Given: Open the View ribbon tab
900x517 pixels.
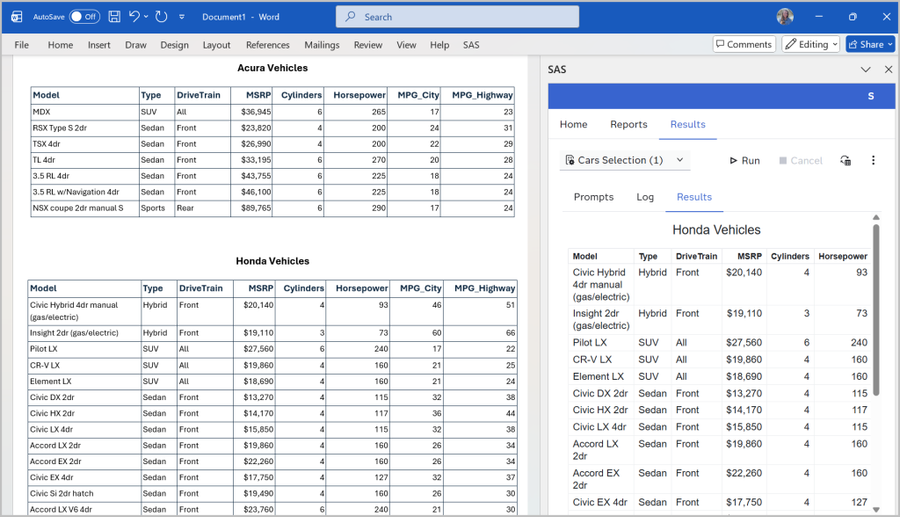Looking at the screenshot, I should [406, 45].
